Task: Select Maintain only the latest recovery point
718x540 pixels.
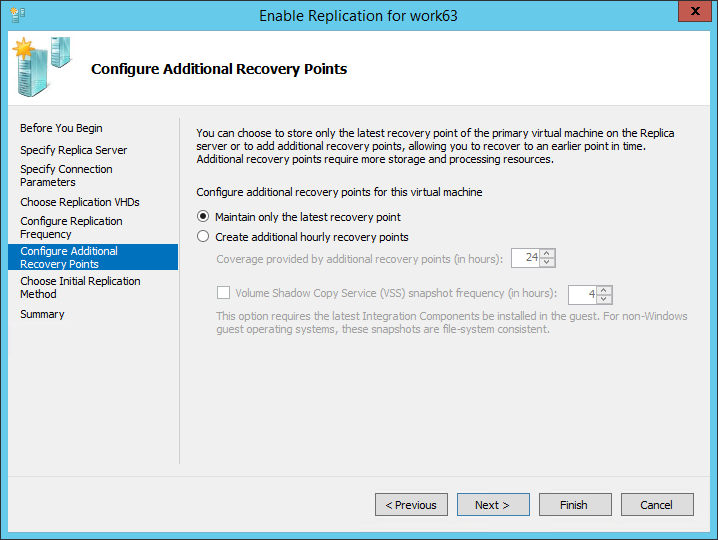Action: pyautogui.click(x=204, y=216)
